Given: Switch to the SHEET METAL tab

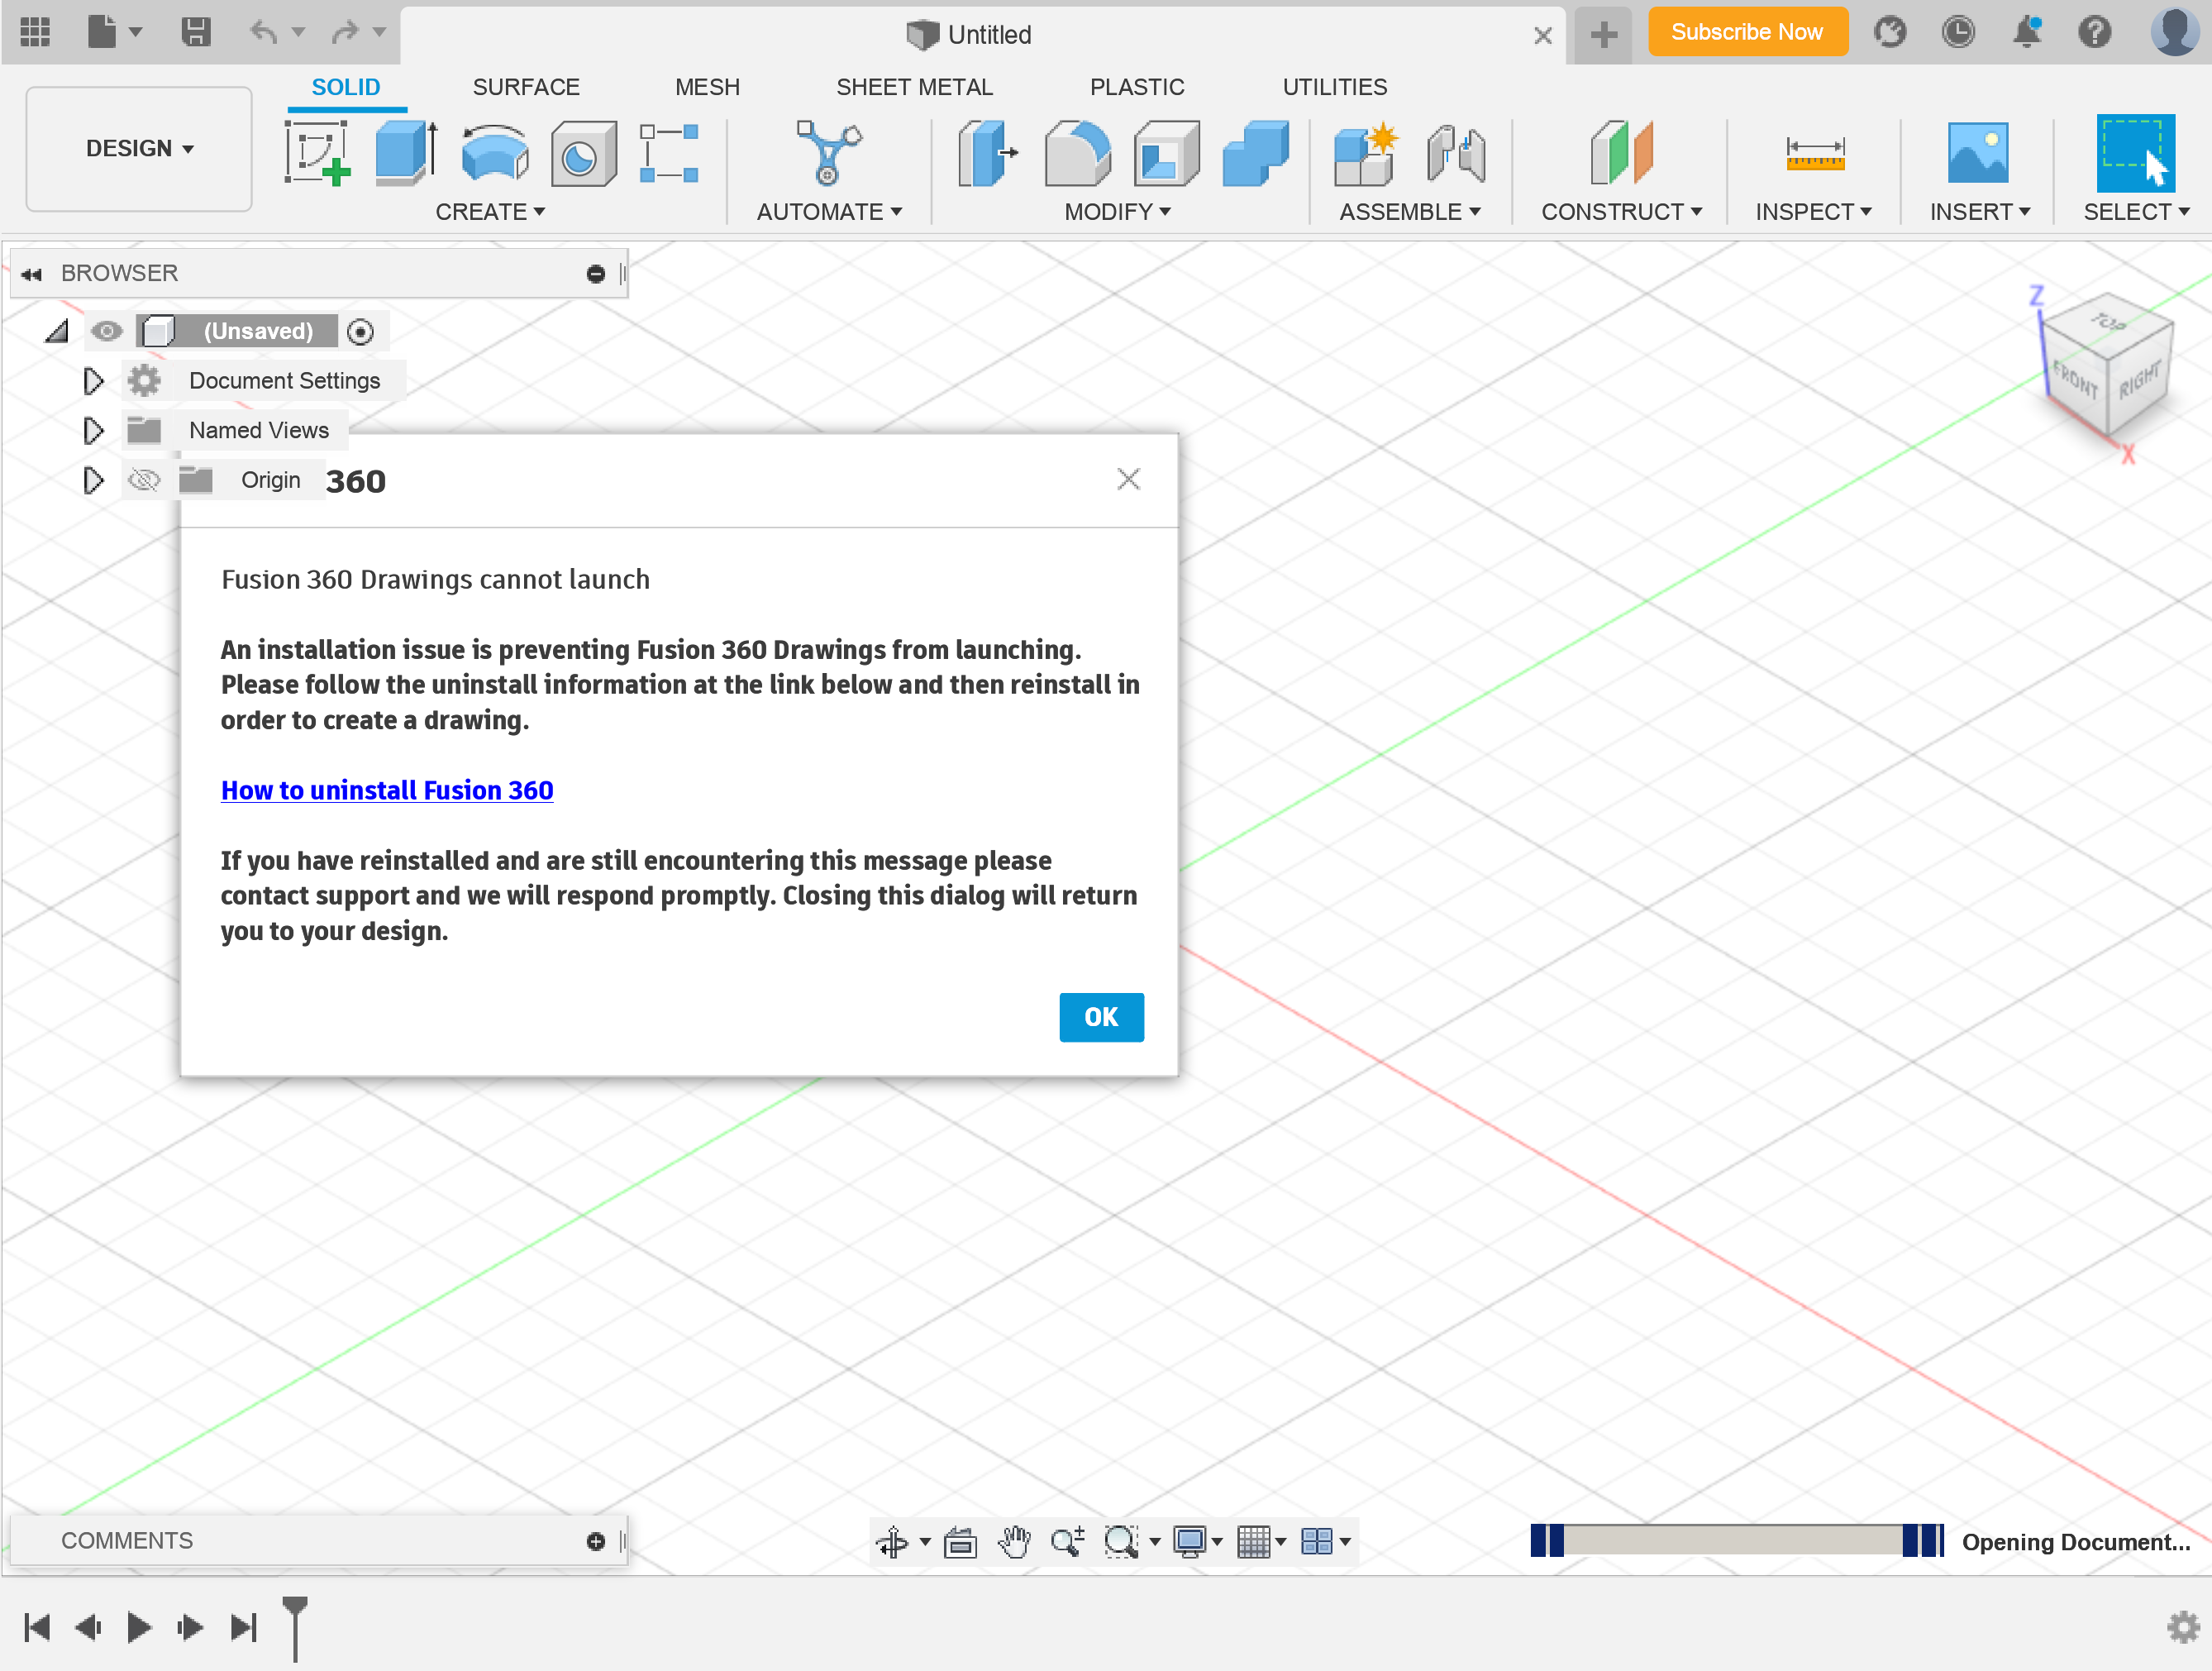Looking at the screenshot, I should pyautogui.click(x=914, y=87).
